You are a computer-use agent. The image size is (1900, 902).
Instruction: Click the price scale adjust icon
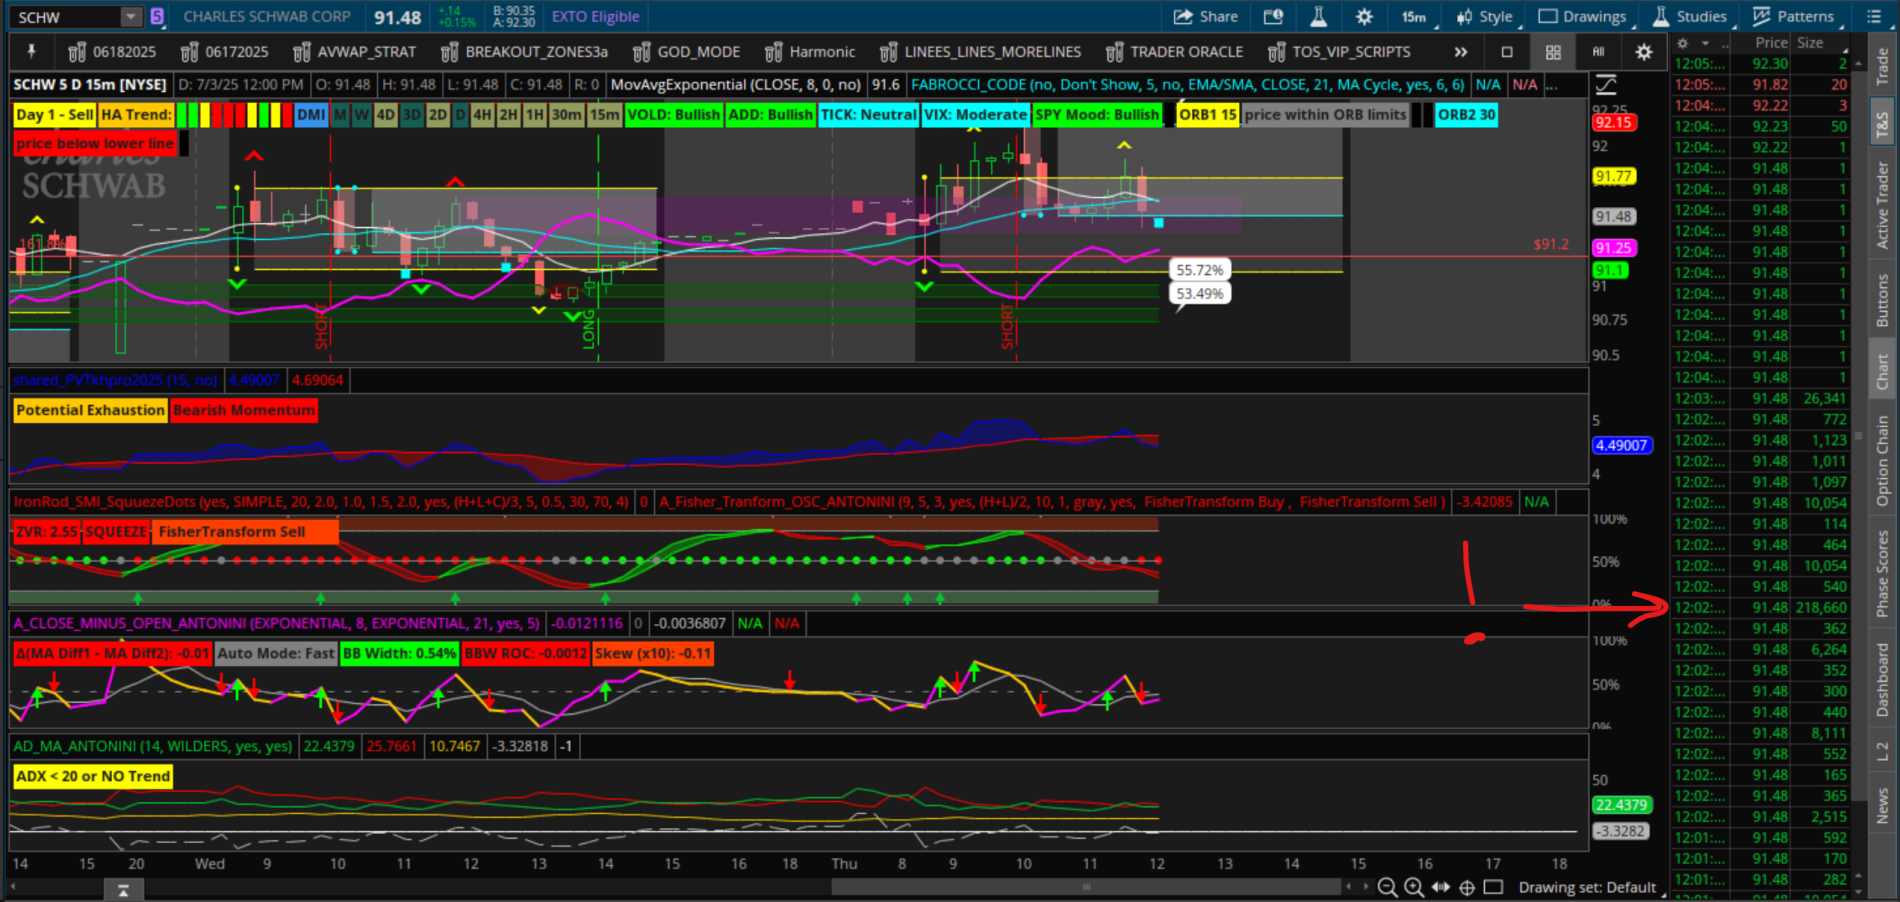point(1606,85)
